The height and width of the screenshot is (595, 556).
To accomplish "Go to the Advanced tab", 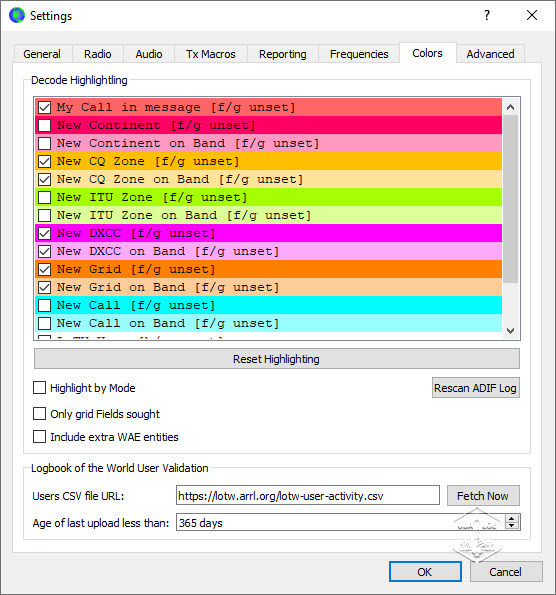I will [x=490, y=54].
